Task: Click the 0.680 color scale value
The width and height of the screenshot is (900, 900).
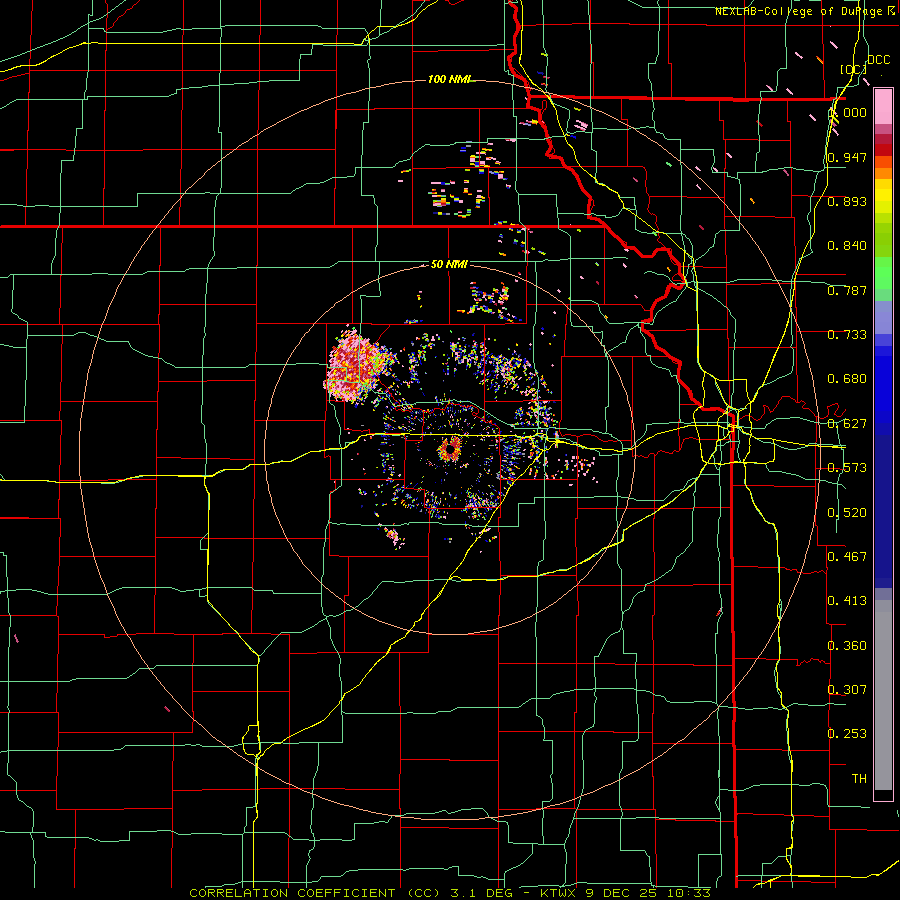Action: coord(847,379)
